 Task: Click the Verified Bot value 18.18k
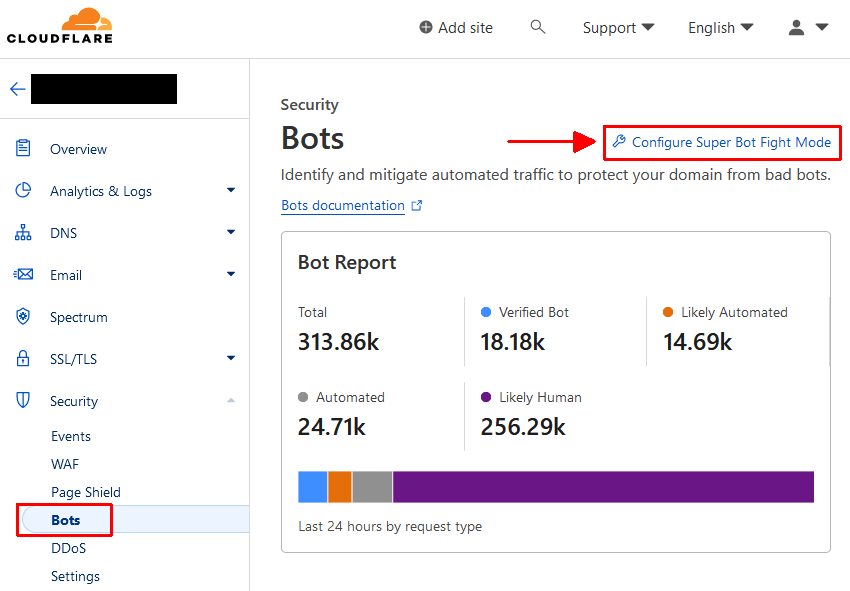pyautogui.click(x=512, y=342)
